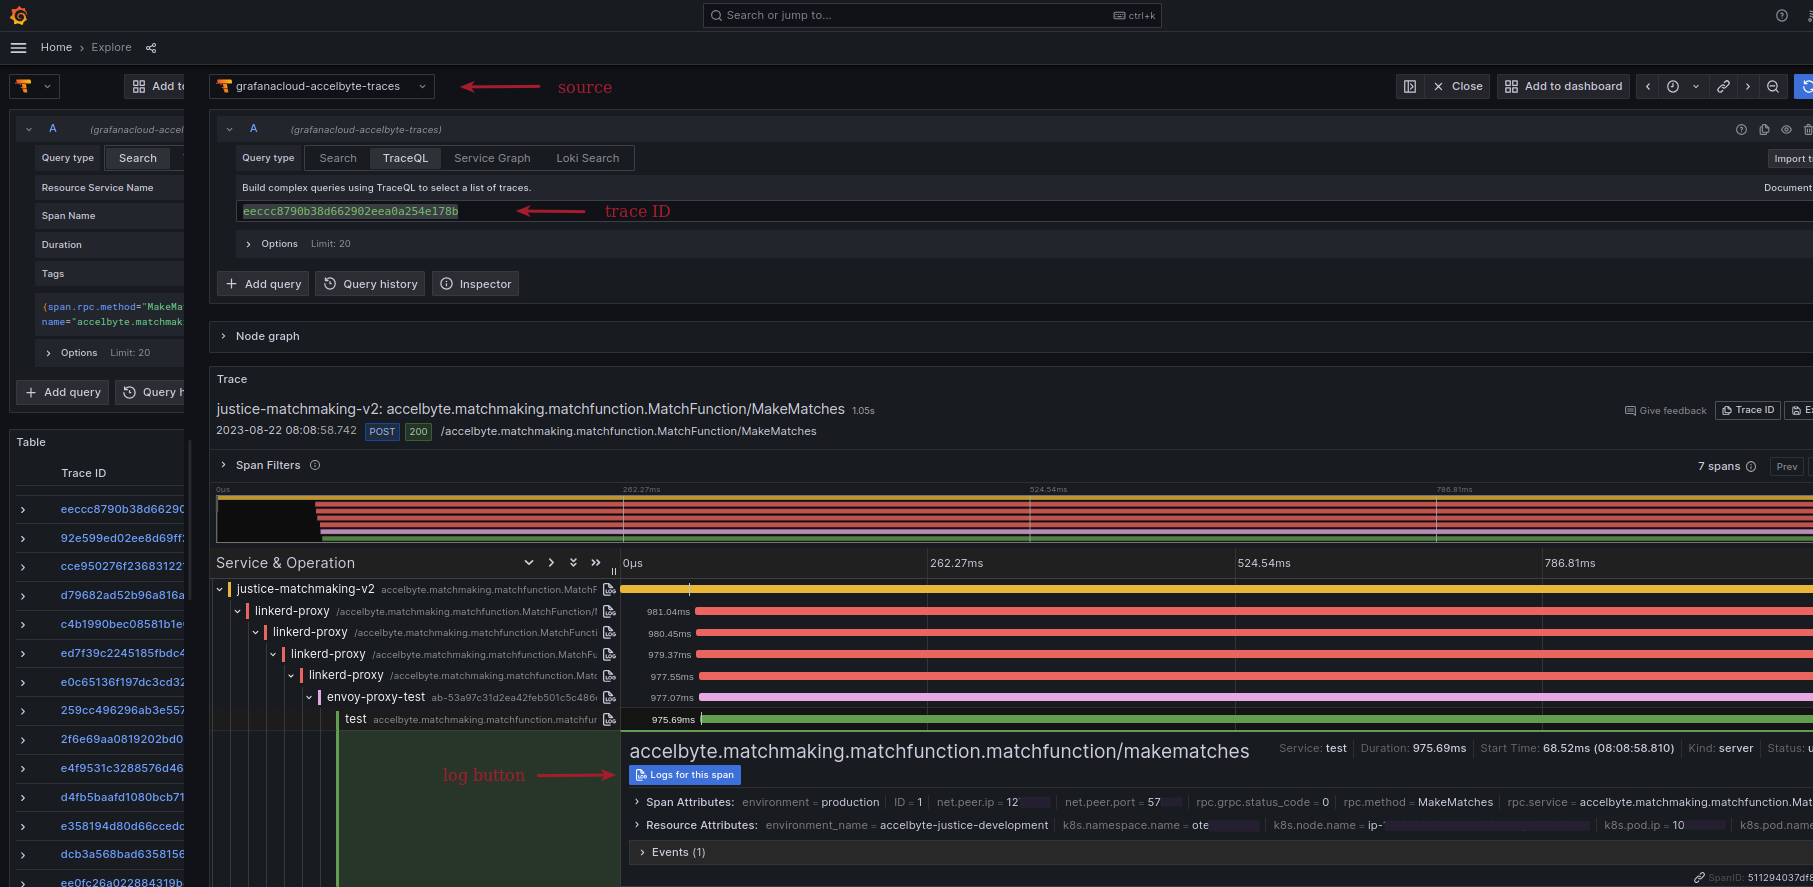Expand all with double-chevron-right icon

click(x=596, y=563)
